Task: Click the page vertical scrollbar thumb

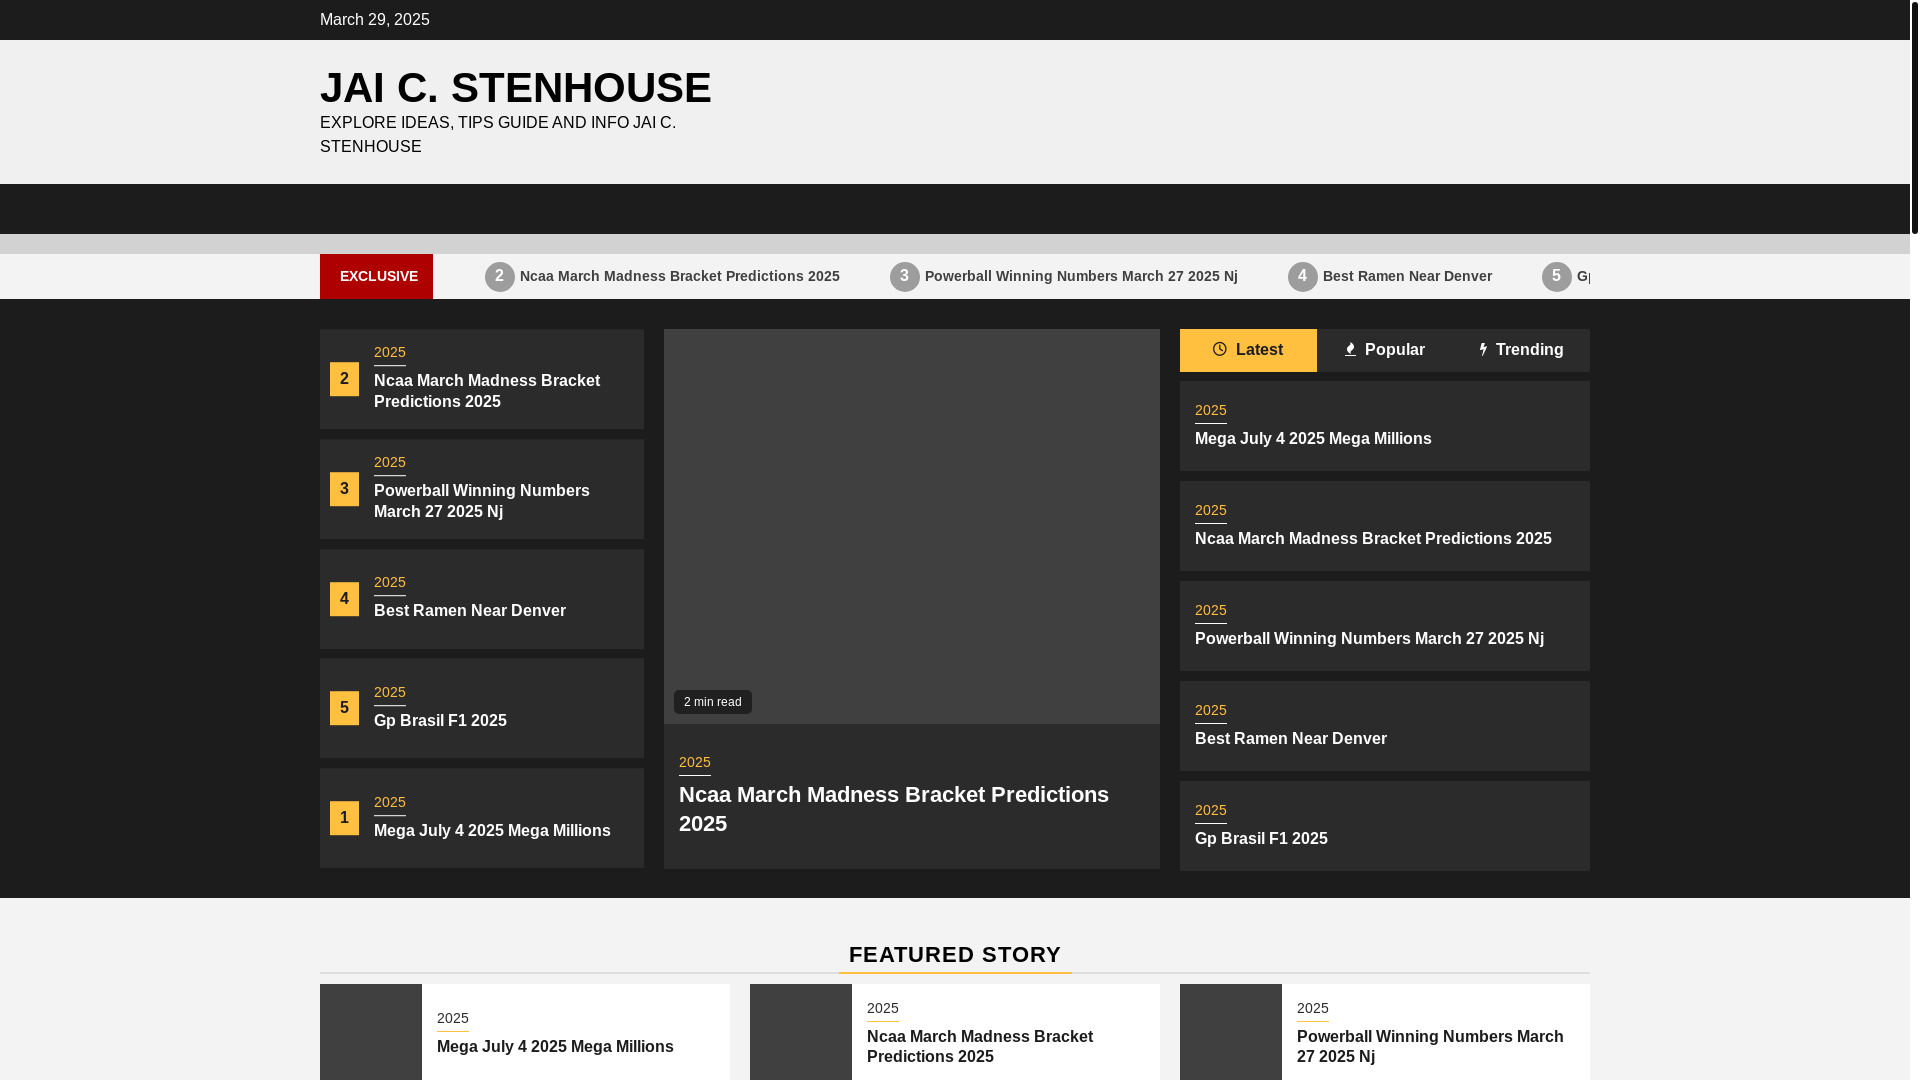Action: click(x=1915, y=117)
